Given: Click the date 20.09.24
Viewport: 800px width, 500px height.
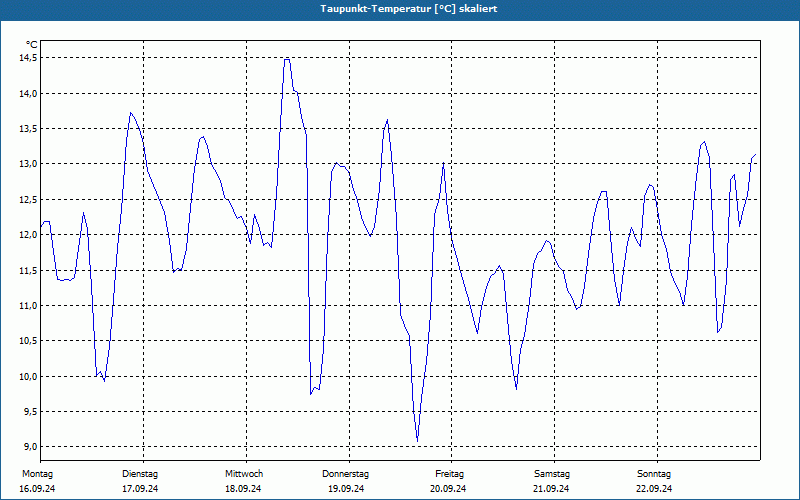Looking at the screenshot, I should (448, 489).
